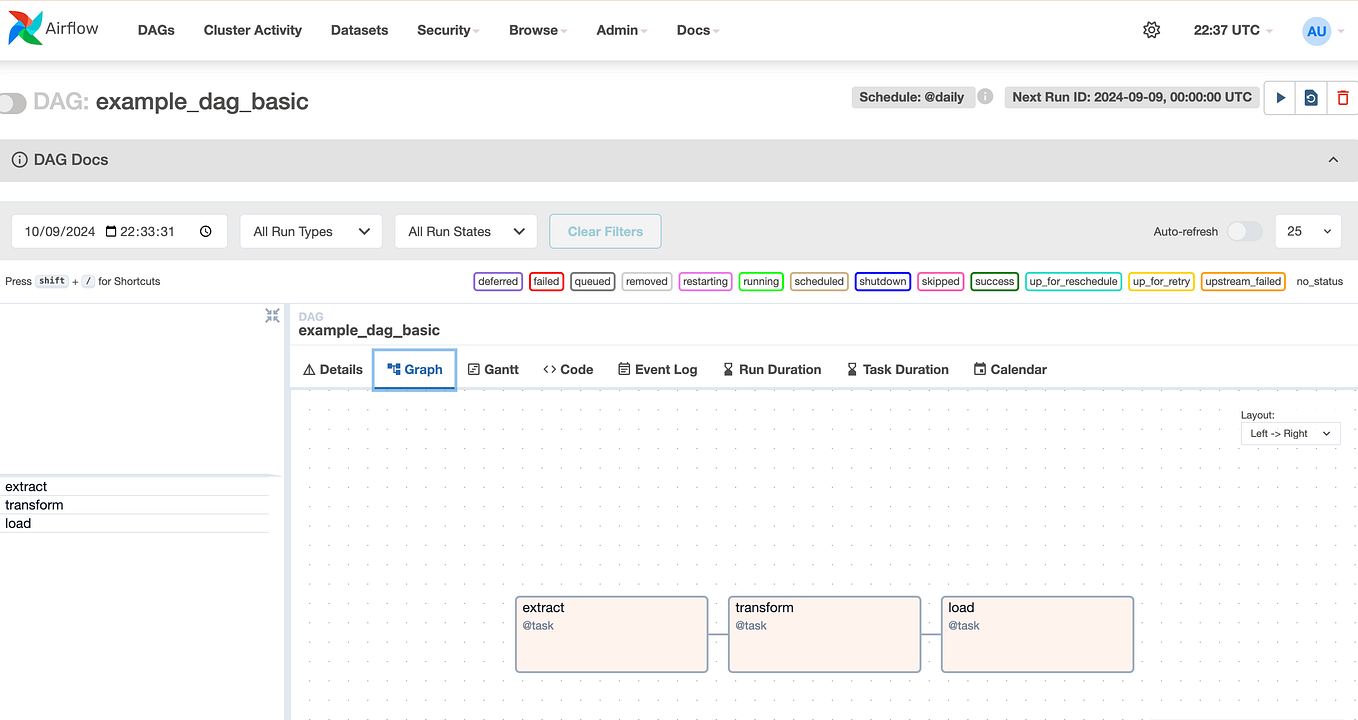Click the Airflow pinwheel logo
This screenshot has height=720, width=1358.
tap(24, 29)
